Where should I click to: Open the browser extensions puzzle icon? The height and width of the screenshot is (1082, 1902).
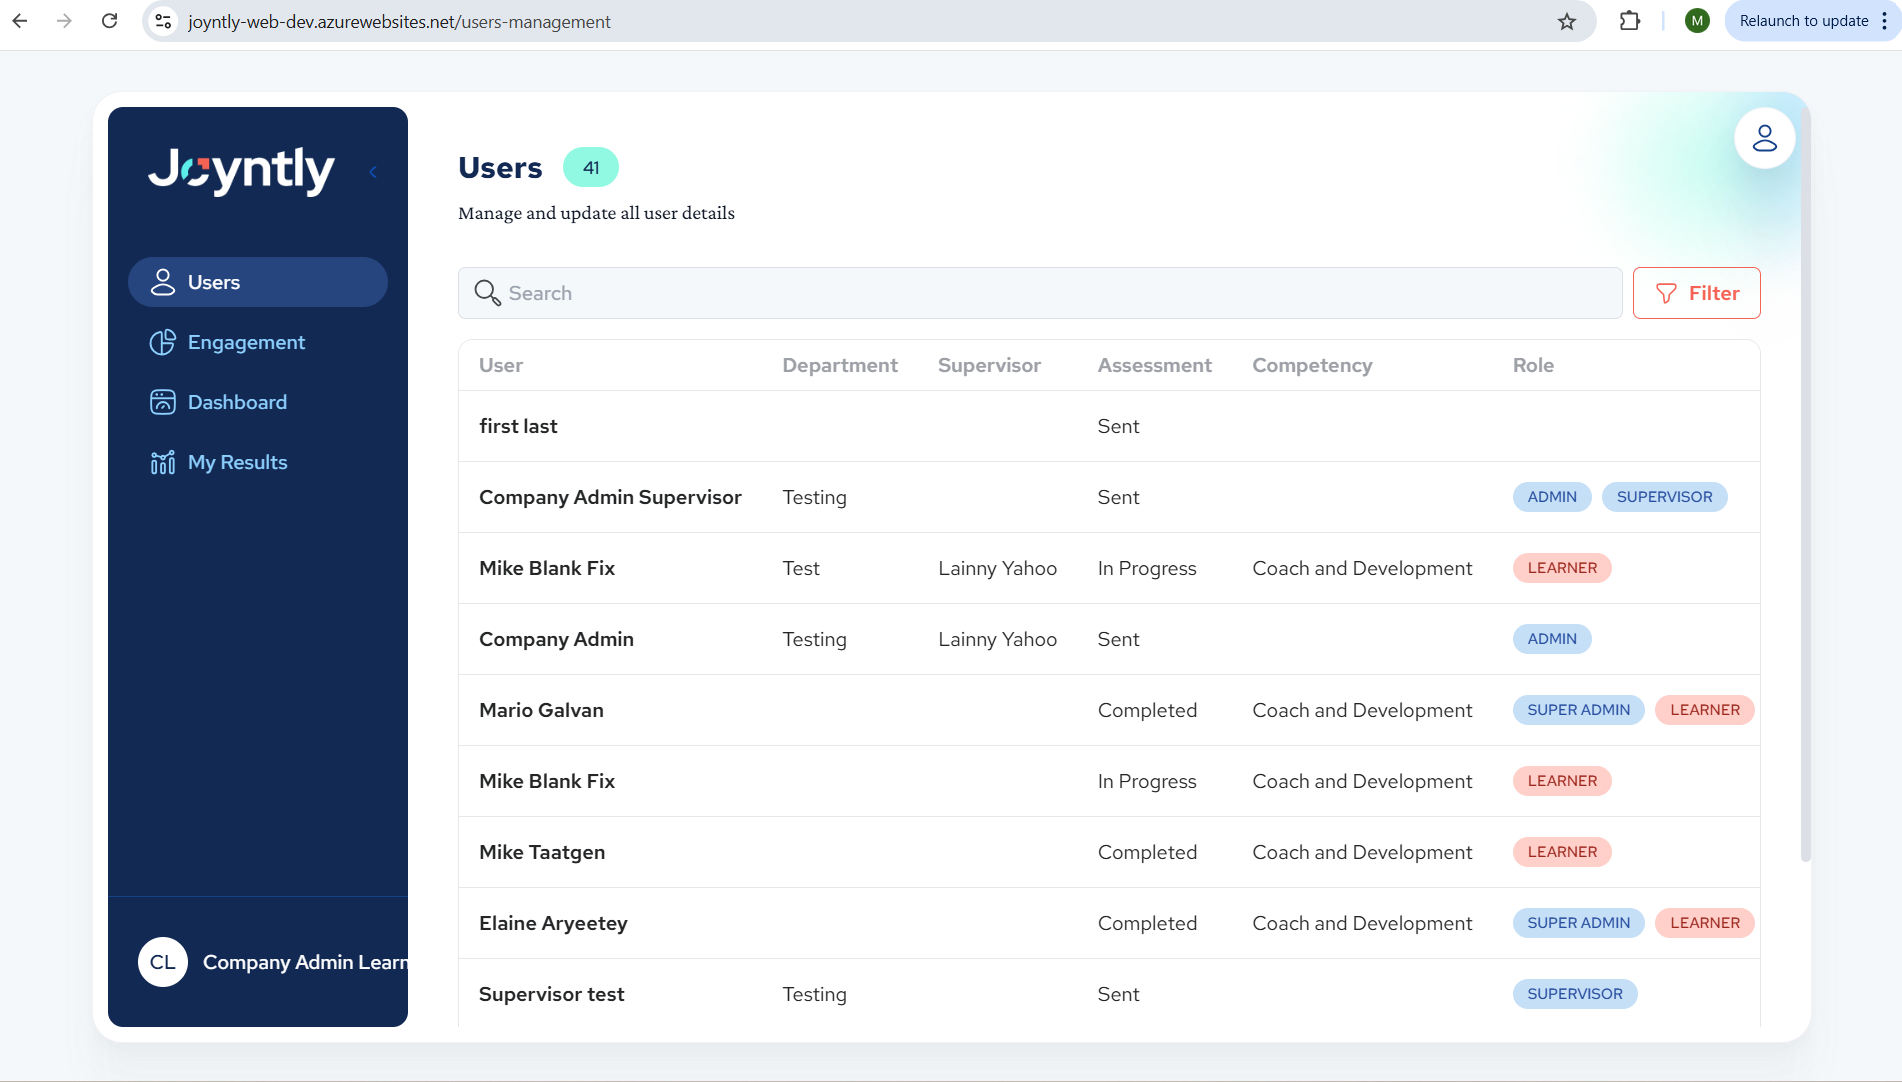pyautogui.click(x=1629, y=21)
